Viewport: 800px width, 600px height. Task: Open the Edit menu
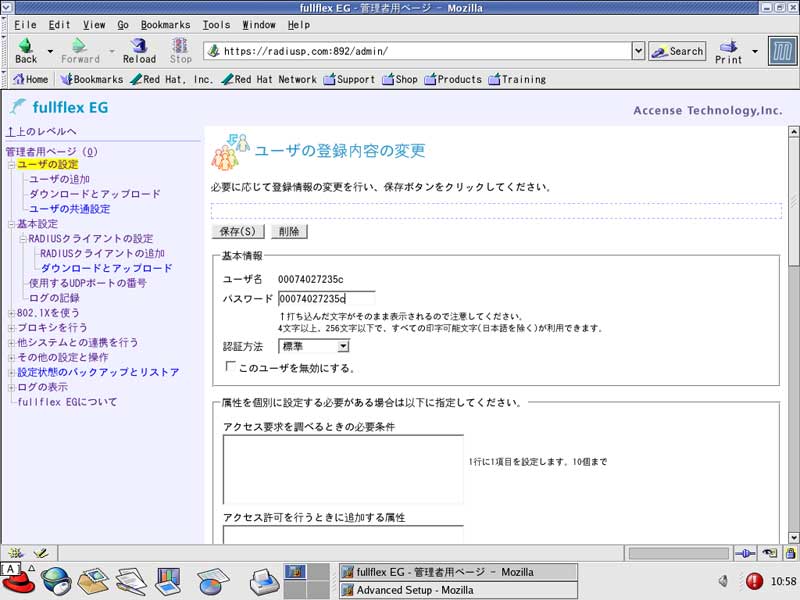click(59, 24)
